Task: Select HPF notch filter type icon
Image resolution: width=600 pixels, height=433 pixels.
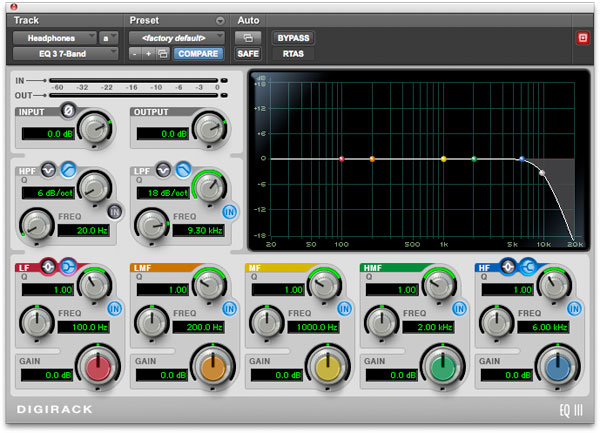Action: tap(48, 170)
